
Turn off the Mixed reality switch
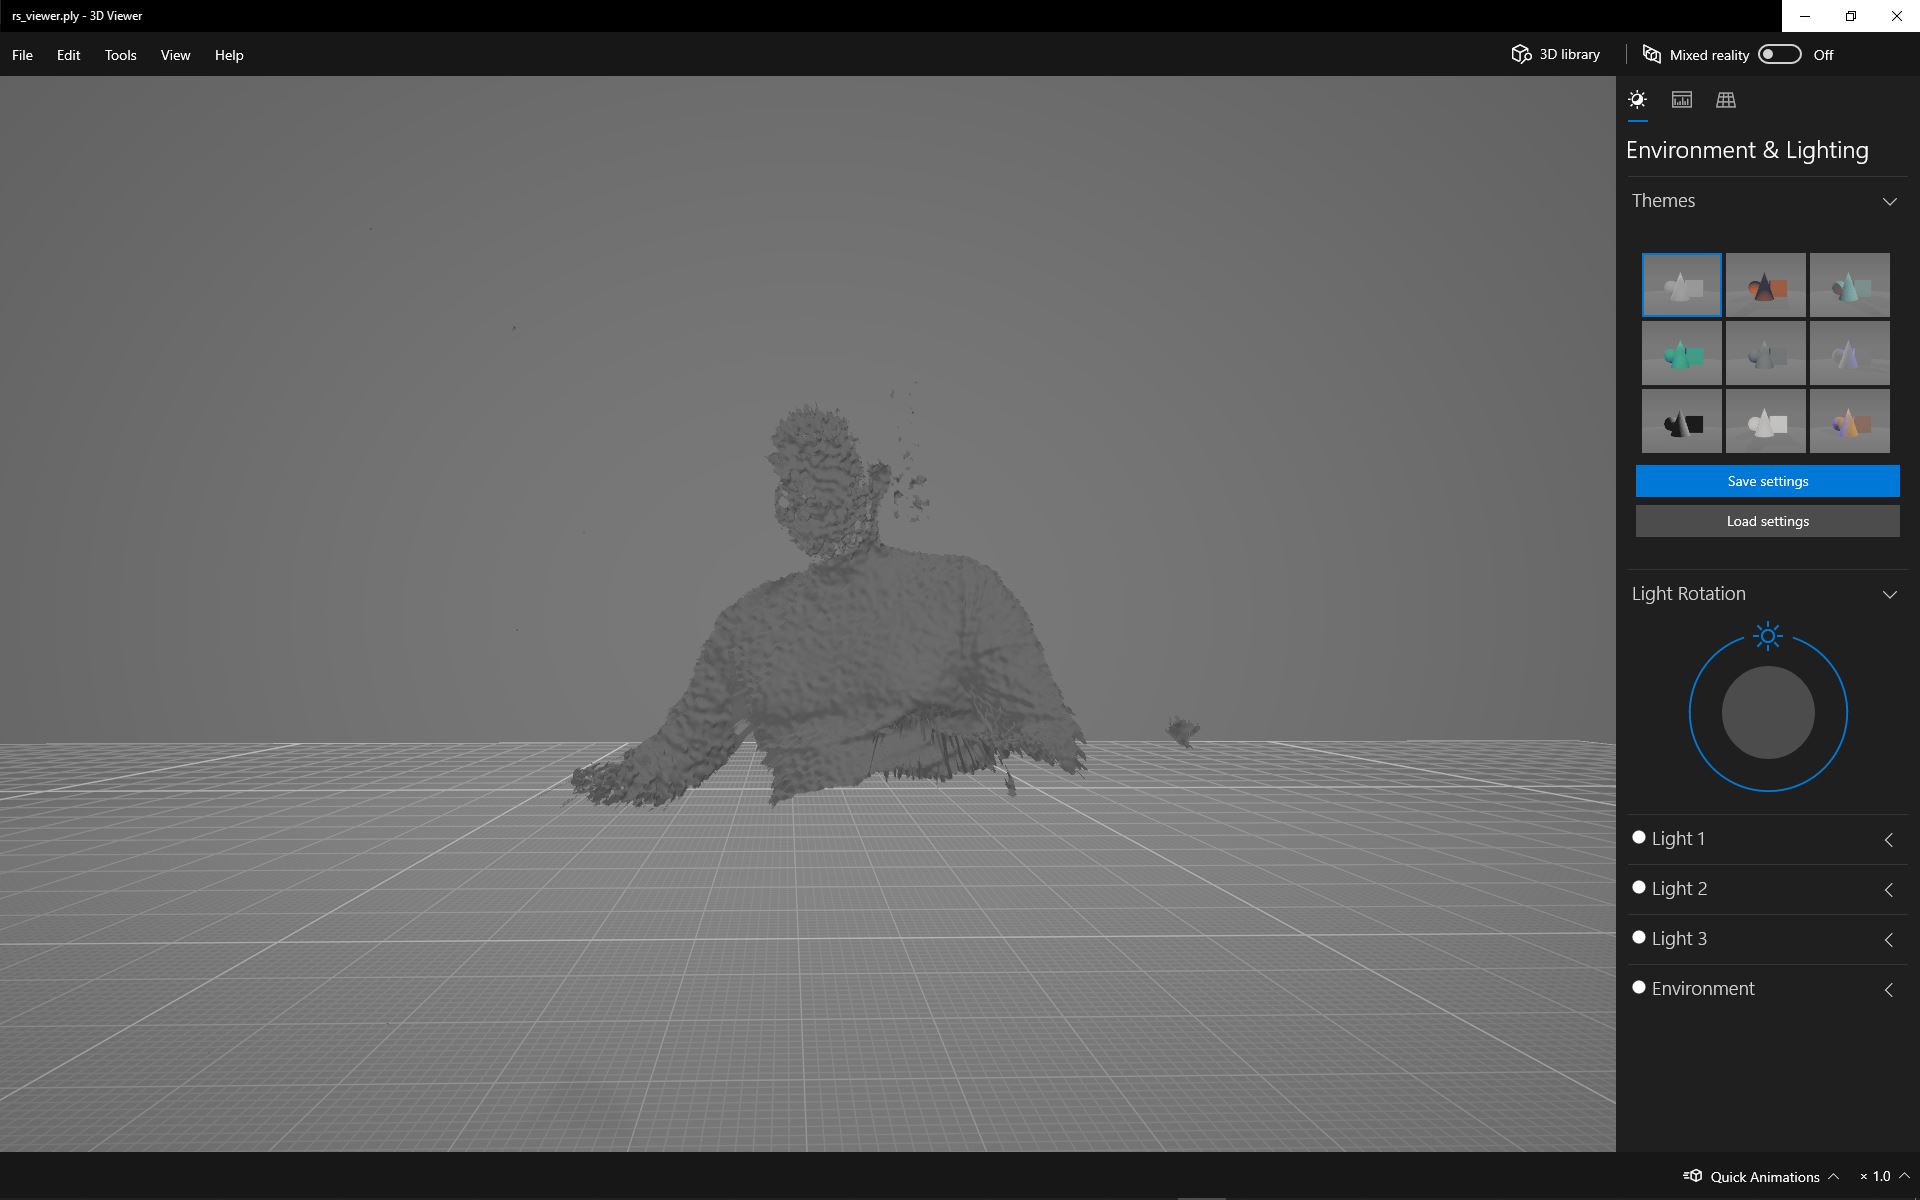tap(1779, 55)
